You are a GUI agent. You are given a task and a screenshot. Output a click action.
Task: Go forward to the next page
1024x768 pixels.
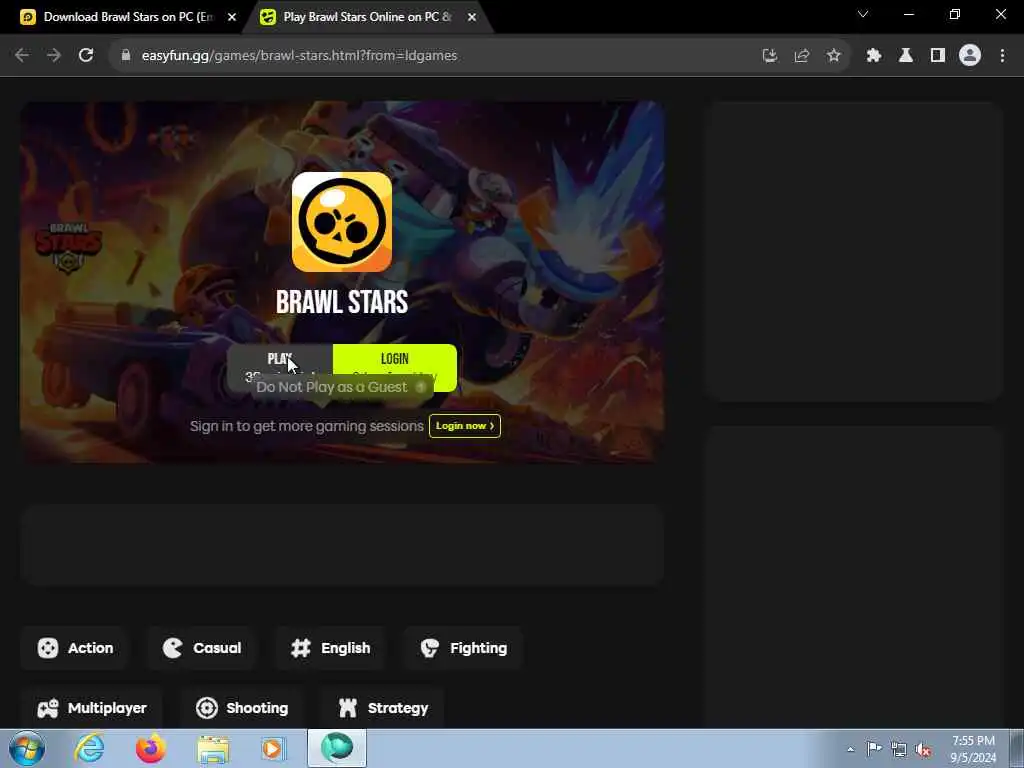point(54,56)
